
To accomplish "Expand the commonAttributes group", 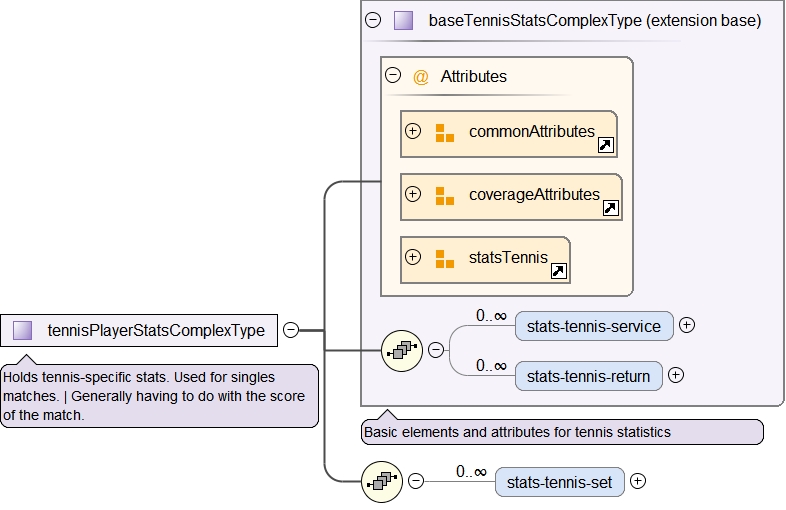I will [413, 131].
